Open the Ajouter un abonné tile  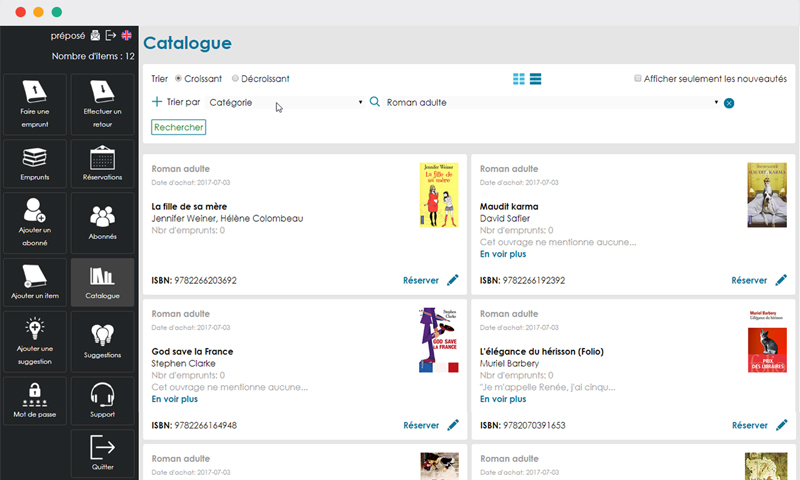[x=35, y=223]
